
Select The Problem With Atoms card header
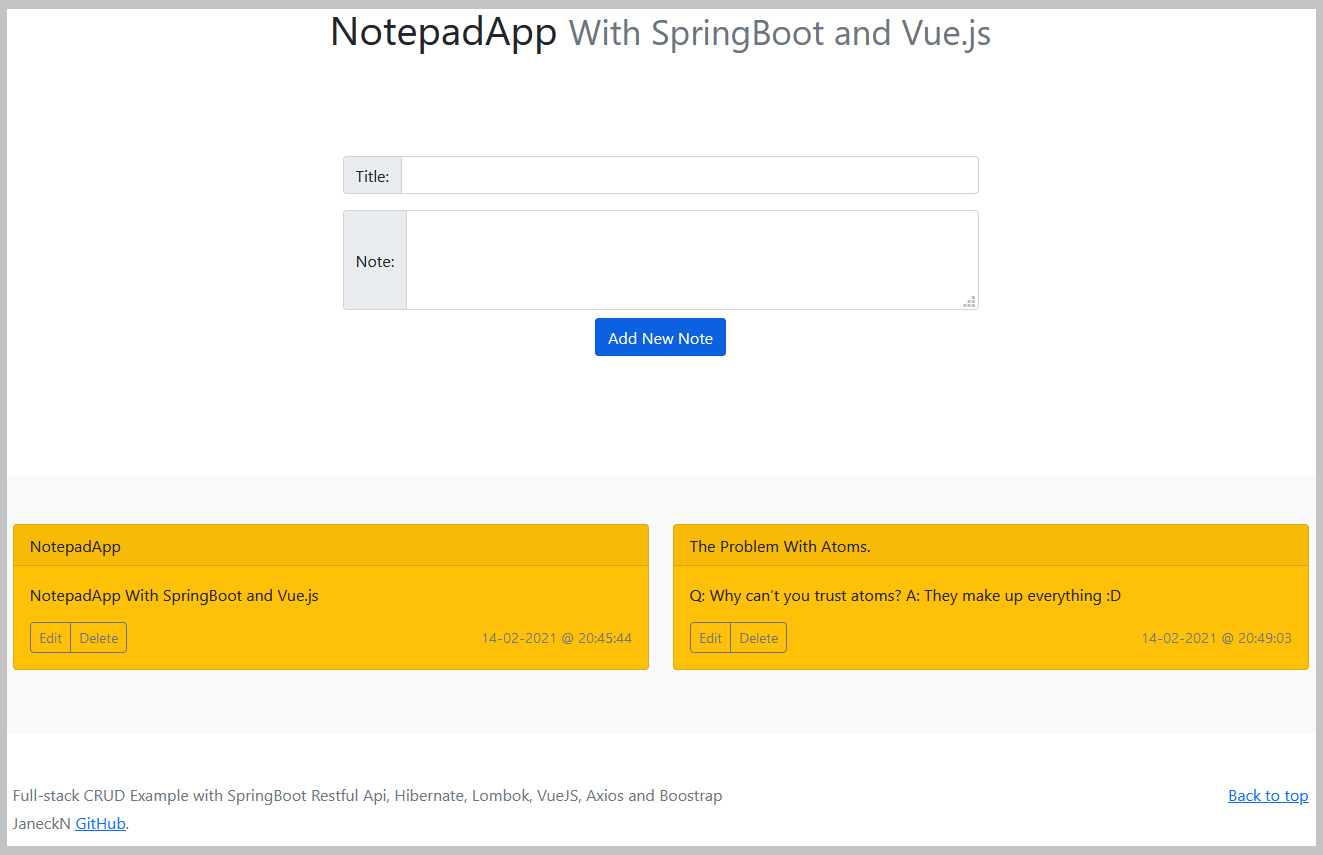990,546
